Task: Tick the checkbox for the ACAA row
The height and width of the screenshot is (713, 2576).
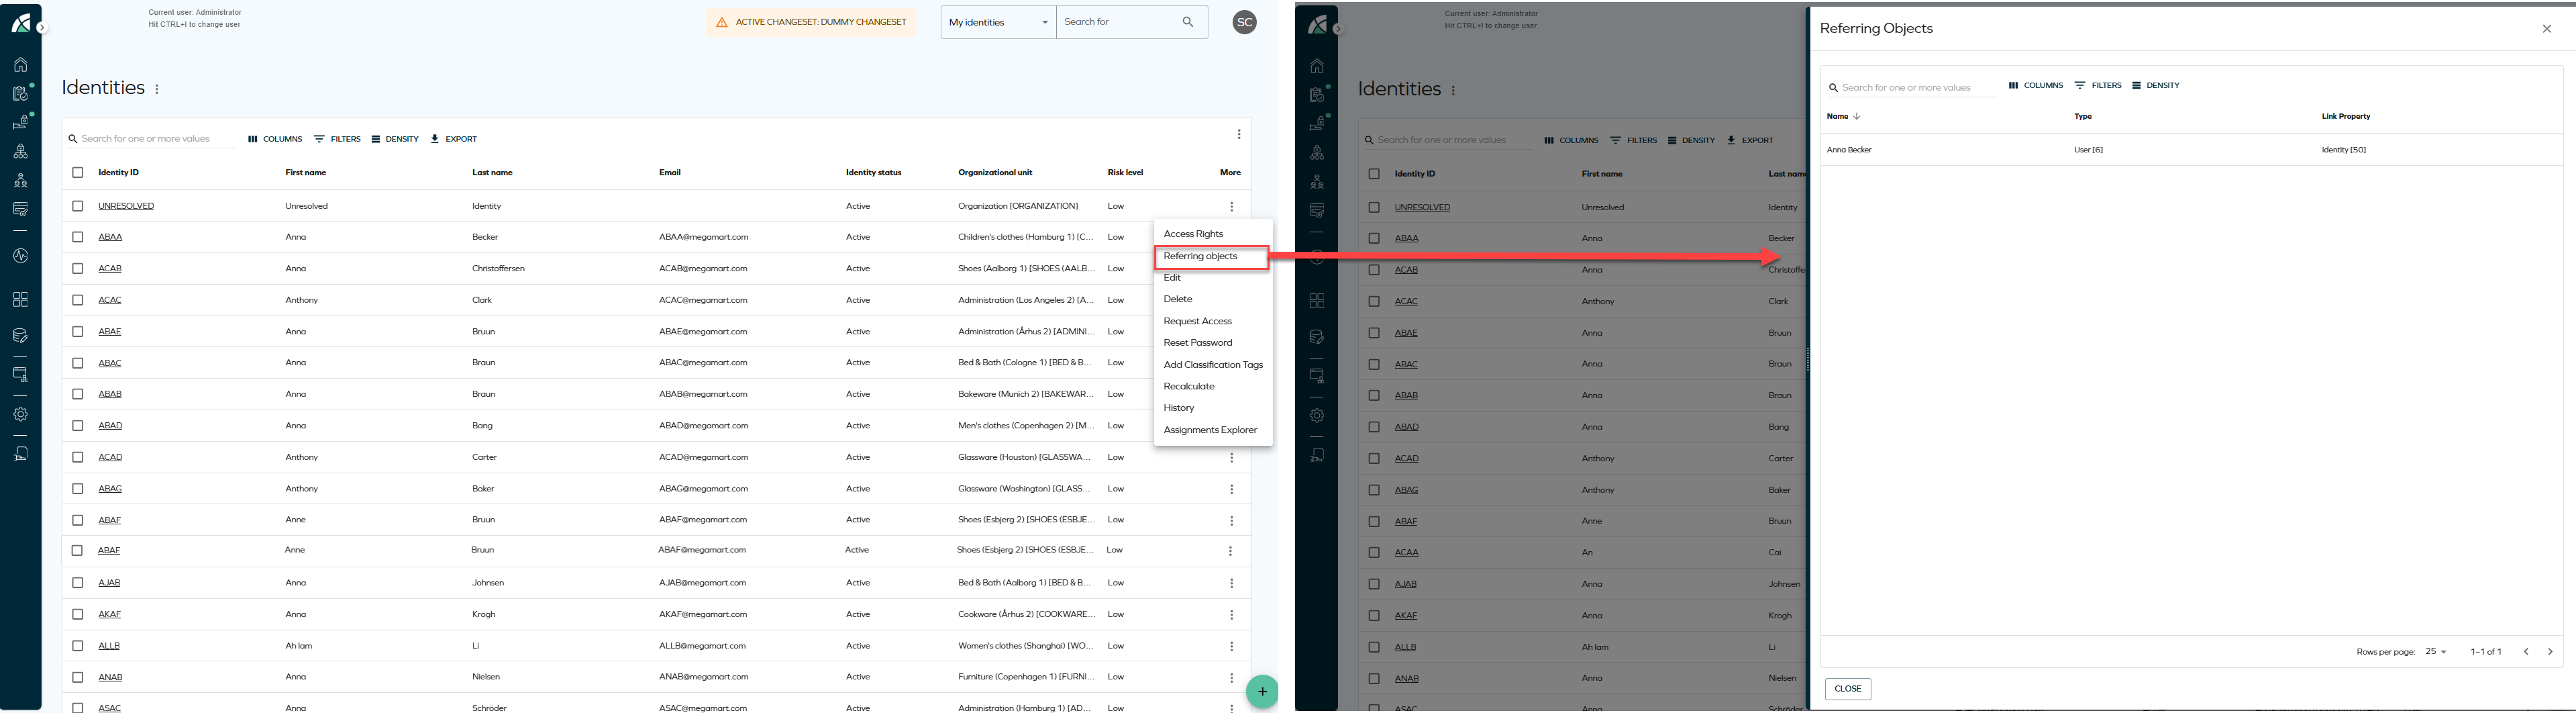Action: click(1374, 553)
